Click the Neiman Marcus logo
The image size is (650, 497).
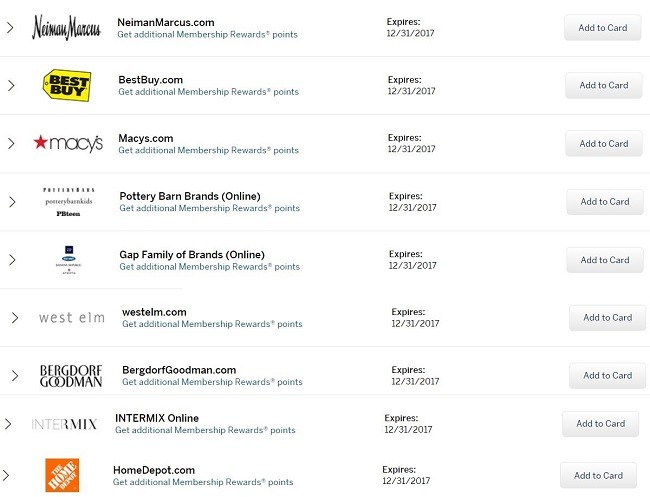[x=66, y=27]
